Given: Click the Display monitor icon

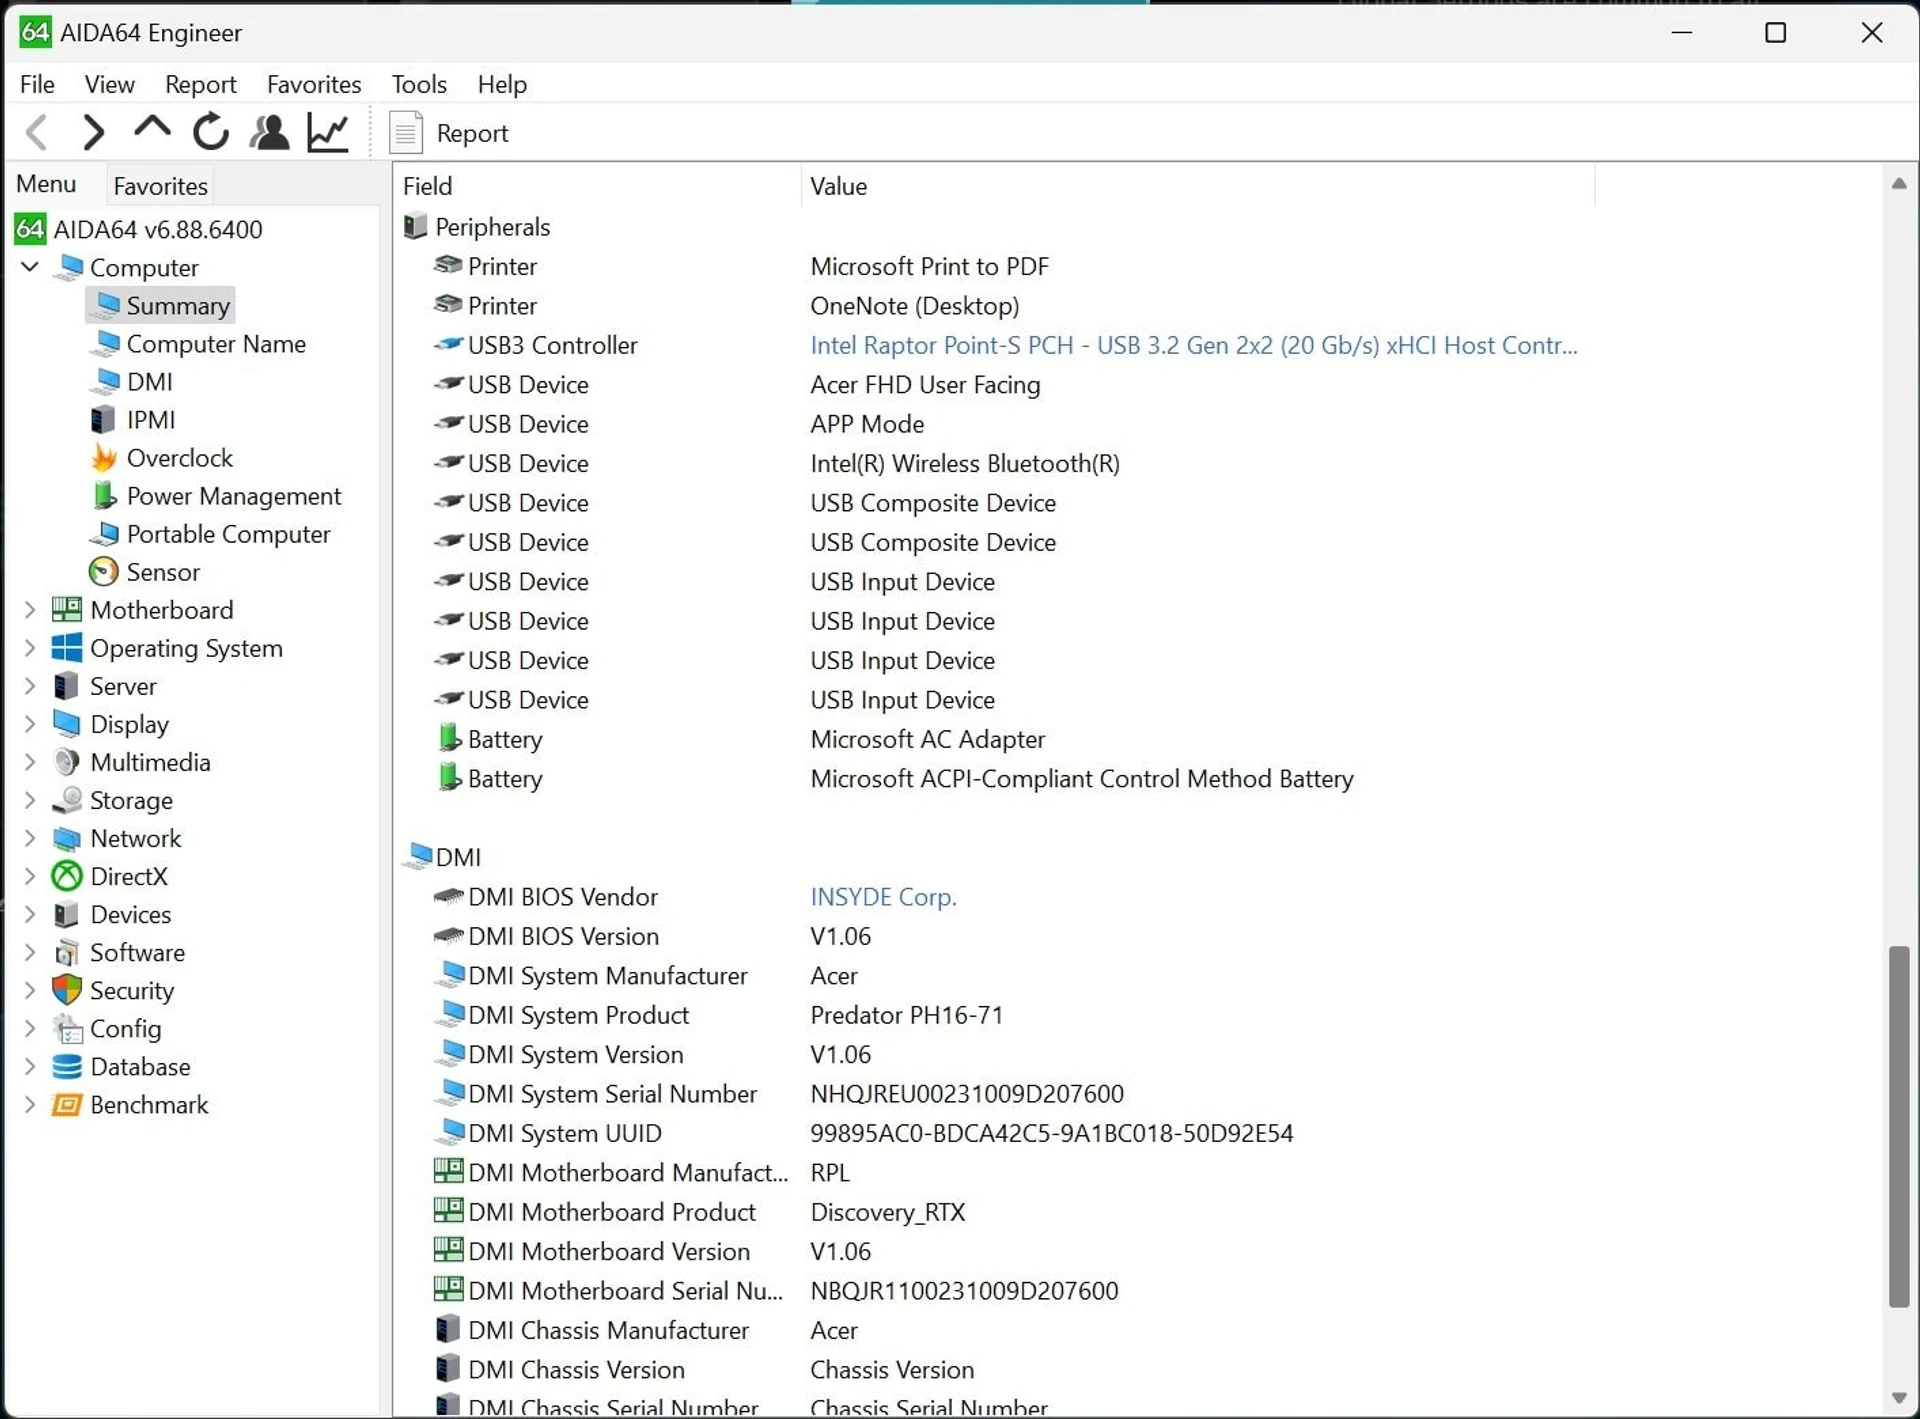Looking at the screenshot, I should pos(67,724).
